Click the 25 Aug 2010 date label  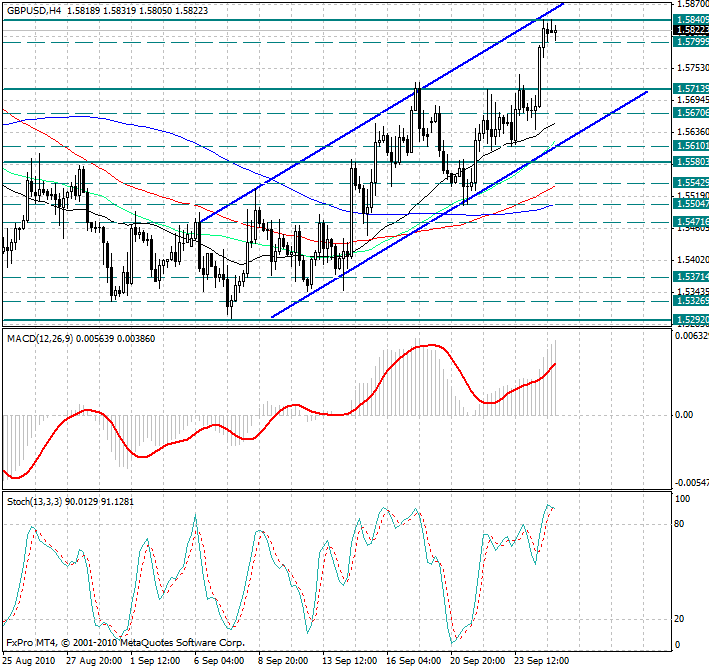(29, 660)
